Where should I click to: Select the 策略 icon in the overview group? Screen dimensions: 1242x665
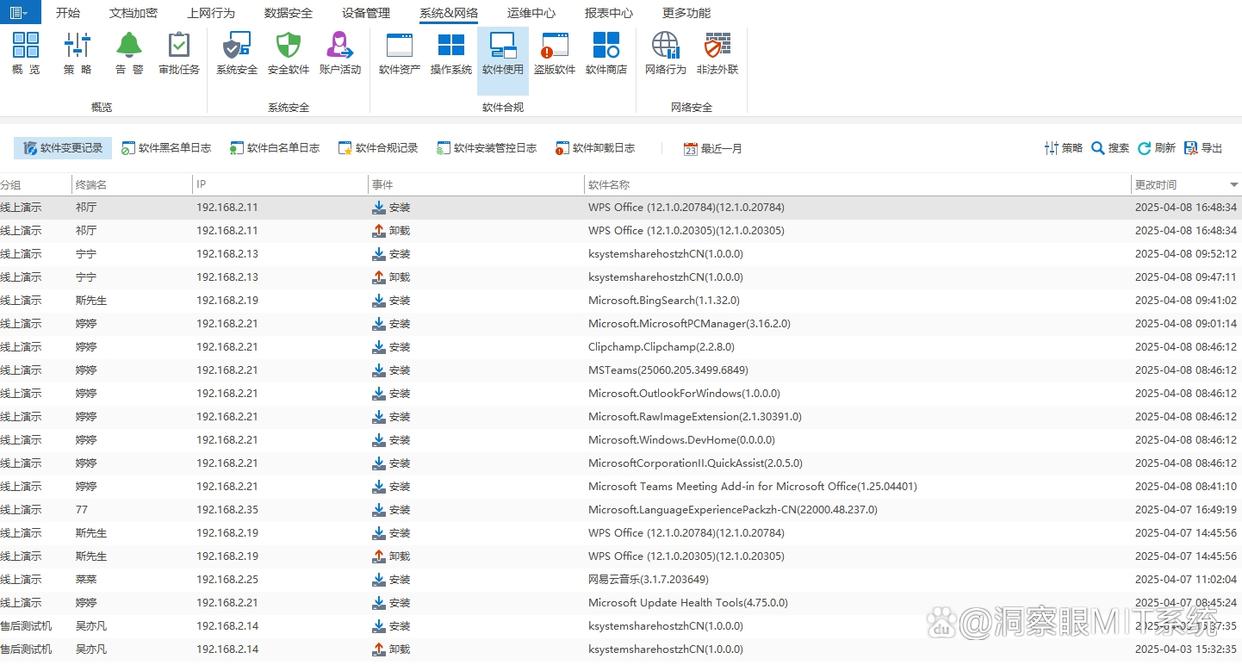78,55
